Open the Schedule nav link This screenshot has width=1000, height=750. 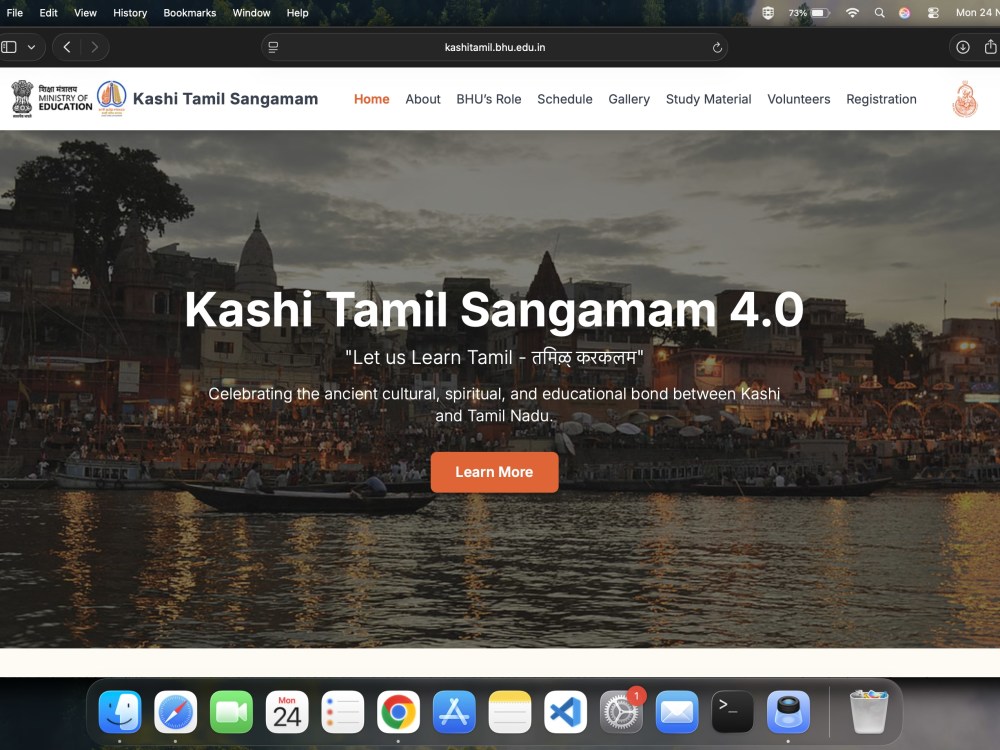564,99
